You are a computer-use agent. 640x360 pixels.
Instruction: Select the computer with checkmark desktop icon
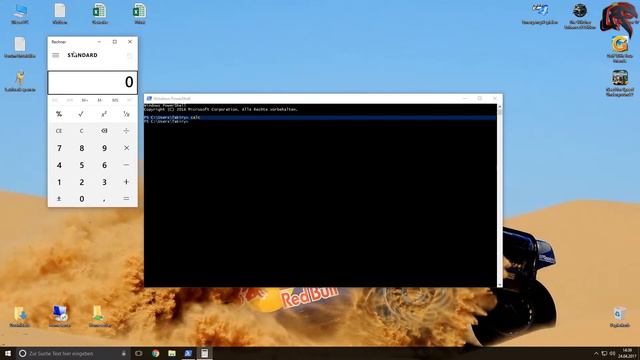tap(60, 316)
